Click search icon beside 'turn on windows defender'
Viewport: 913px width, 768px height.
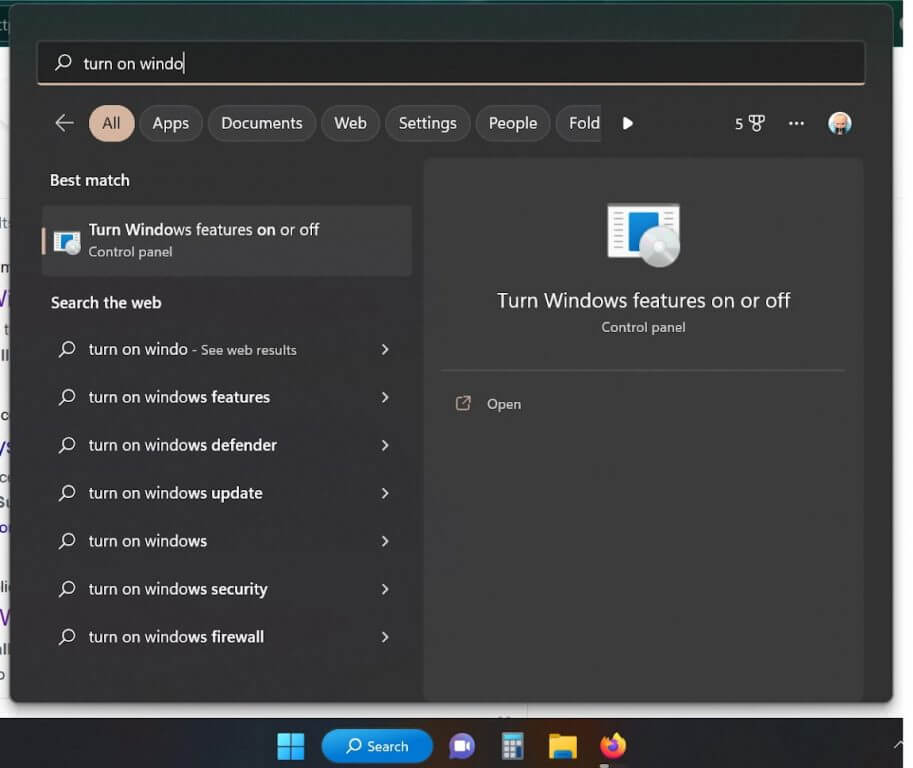pyautogui.click(x=67, y=445)
